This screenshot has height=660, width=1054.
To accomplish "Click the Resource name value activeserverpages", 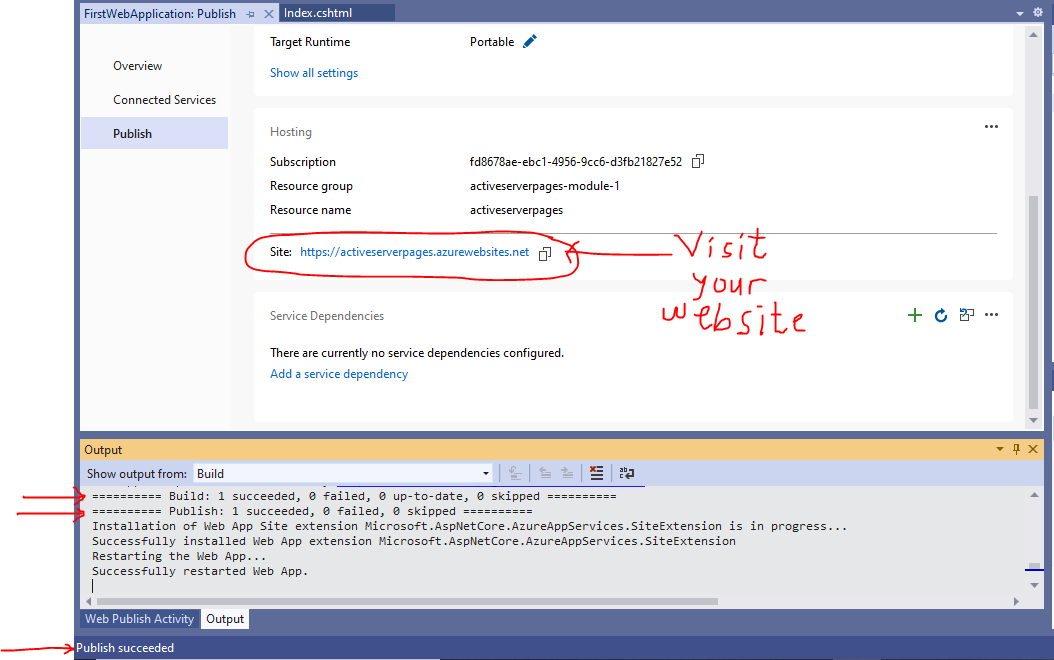I will (516, 210).
